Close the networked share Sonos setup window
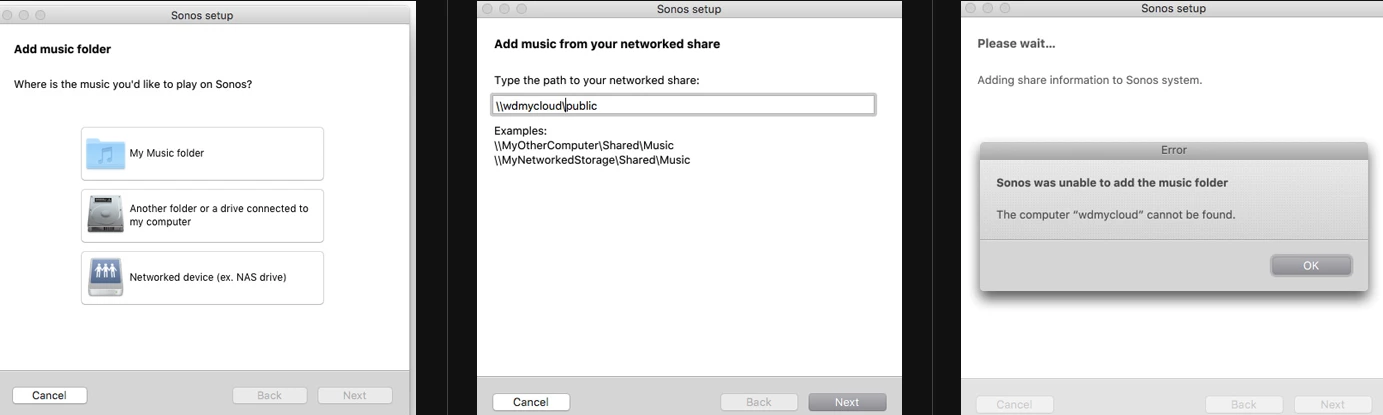 (x=488, y=9)
